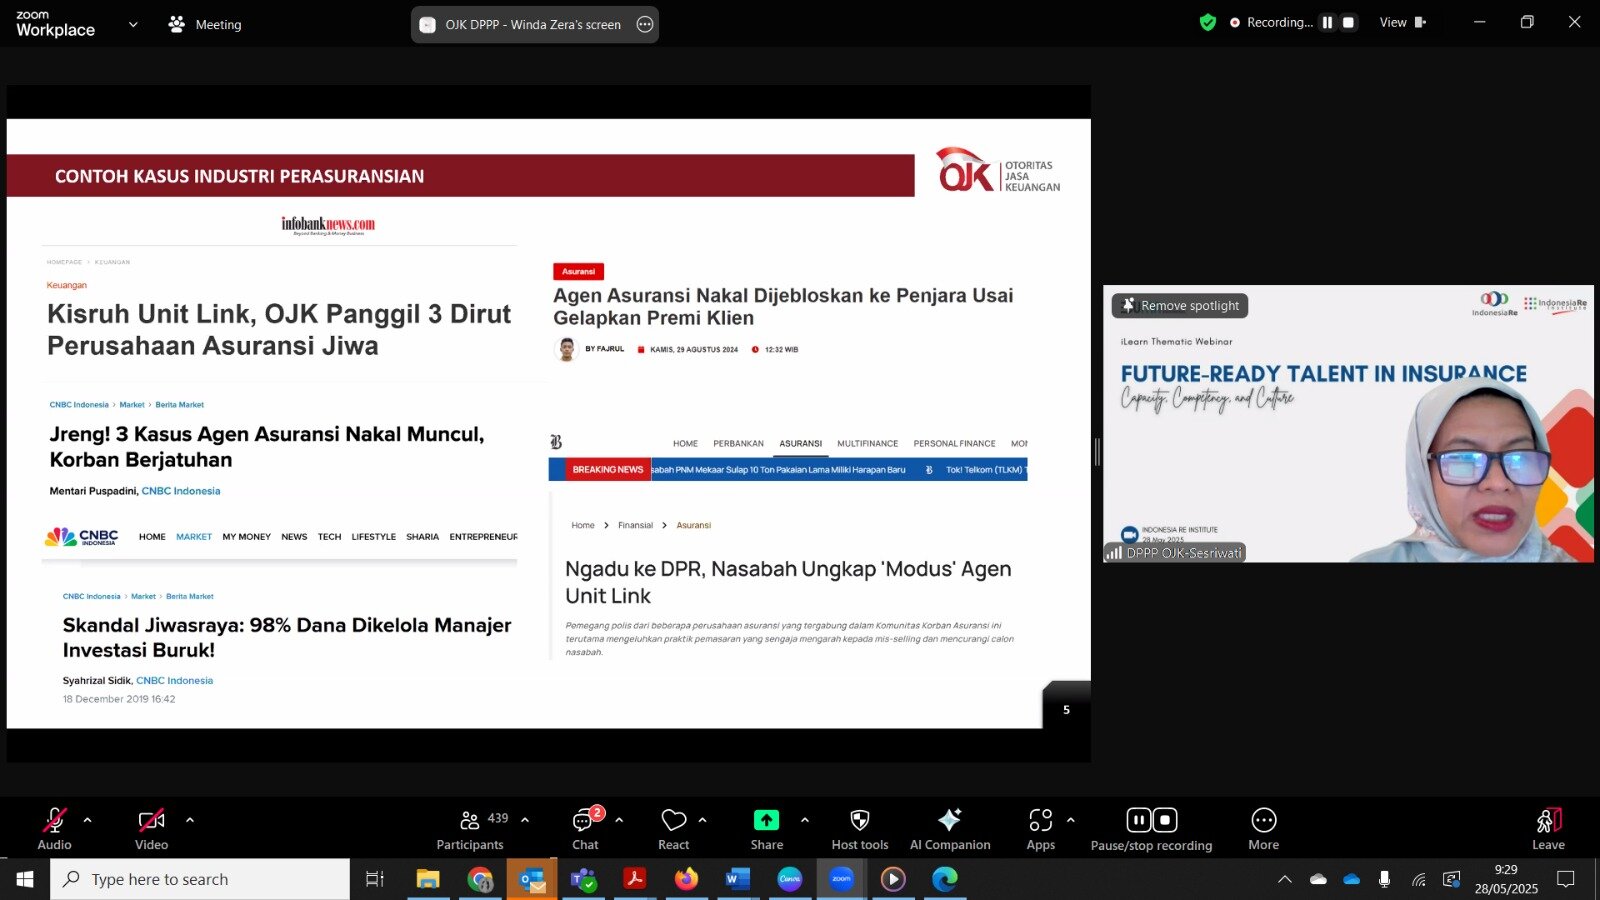Click the green encryption shield icon
1600x900 pixels.
click(1208, 22)
